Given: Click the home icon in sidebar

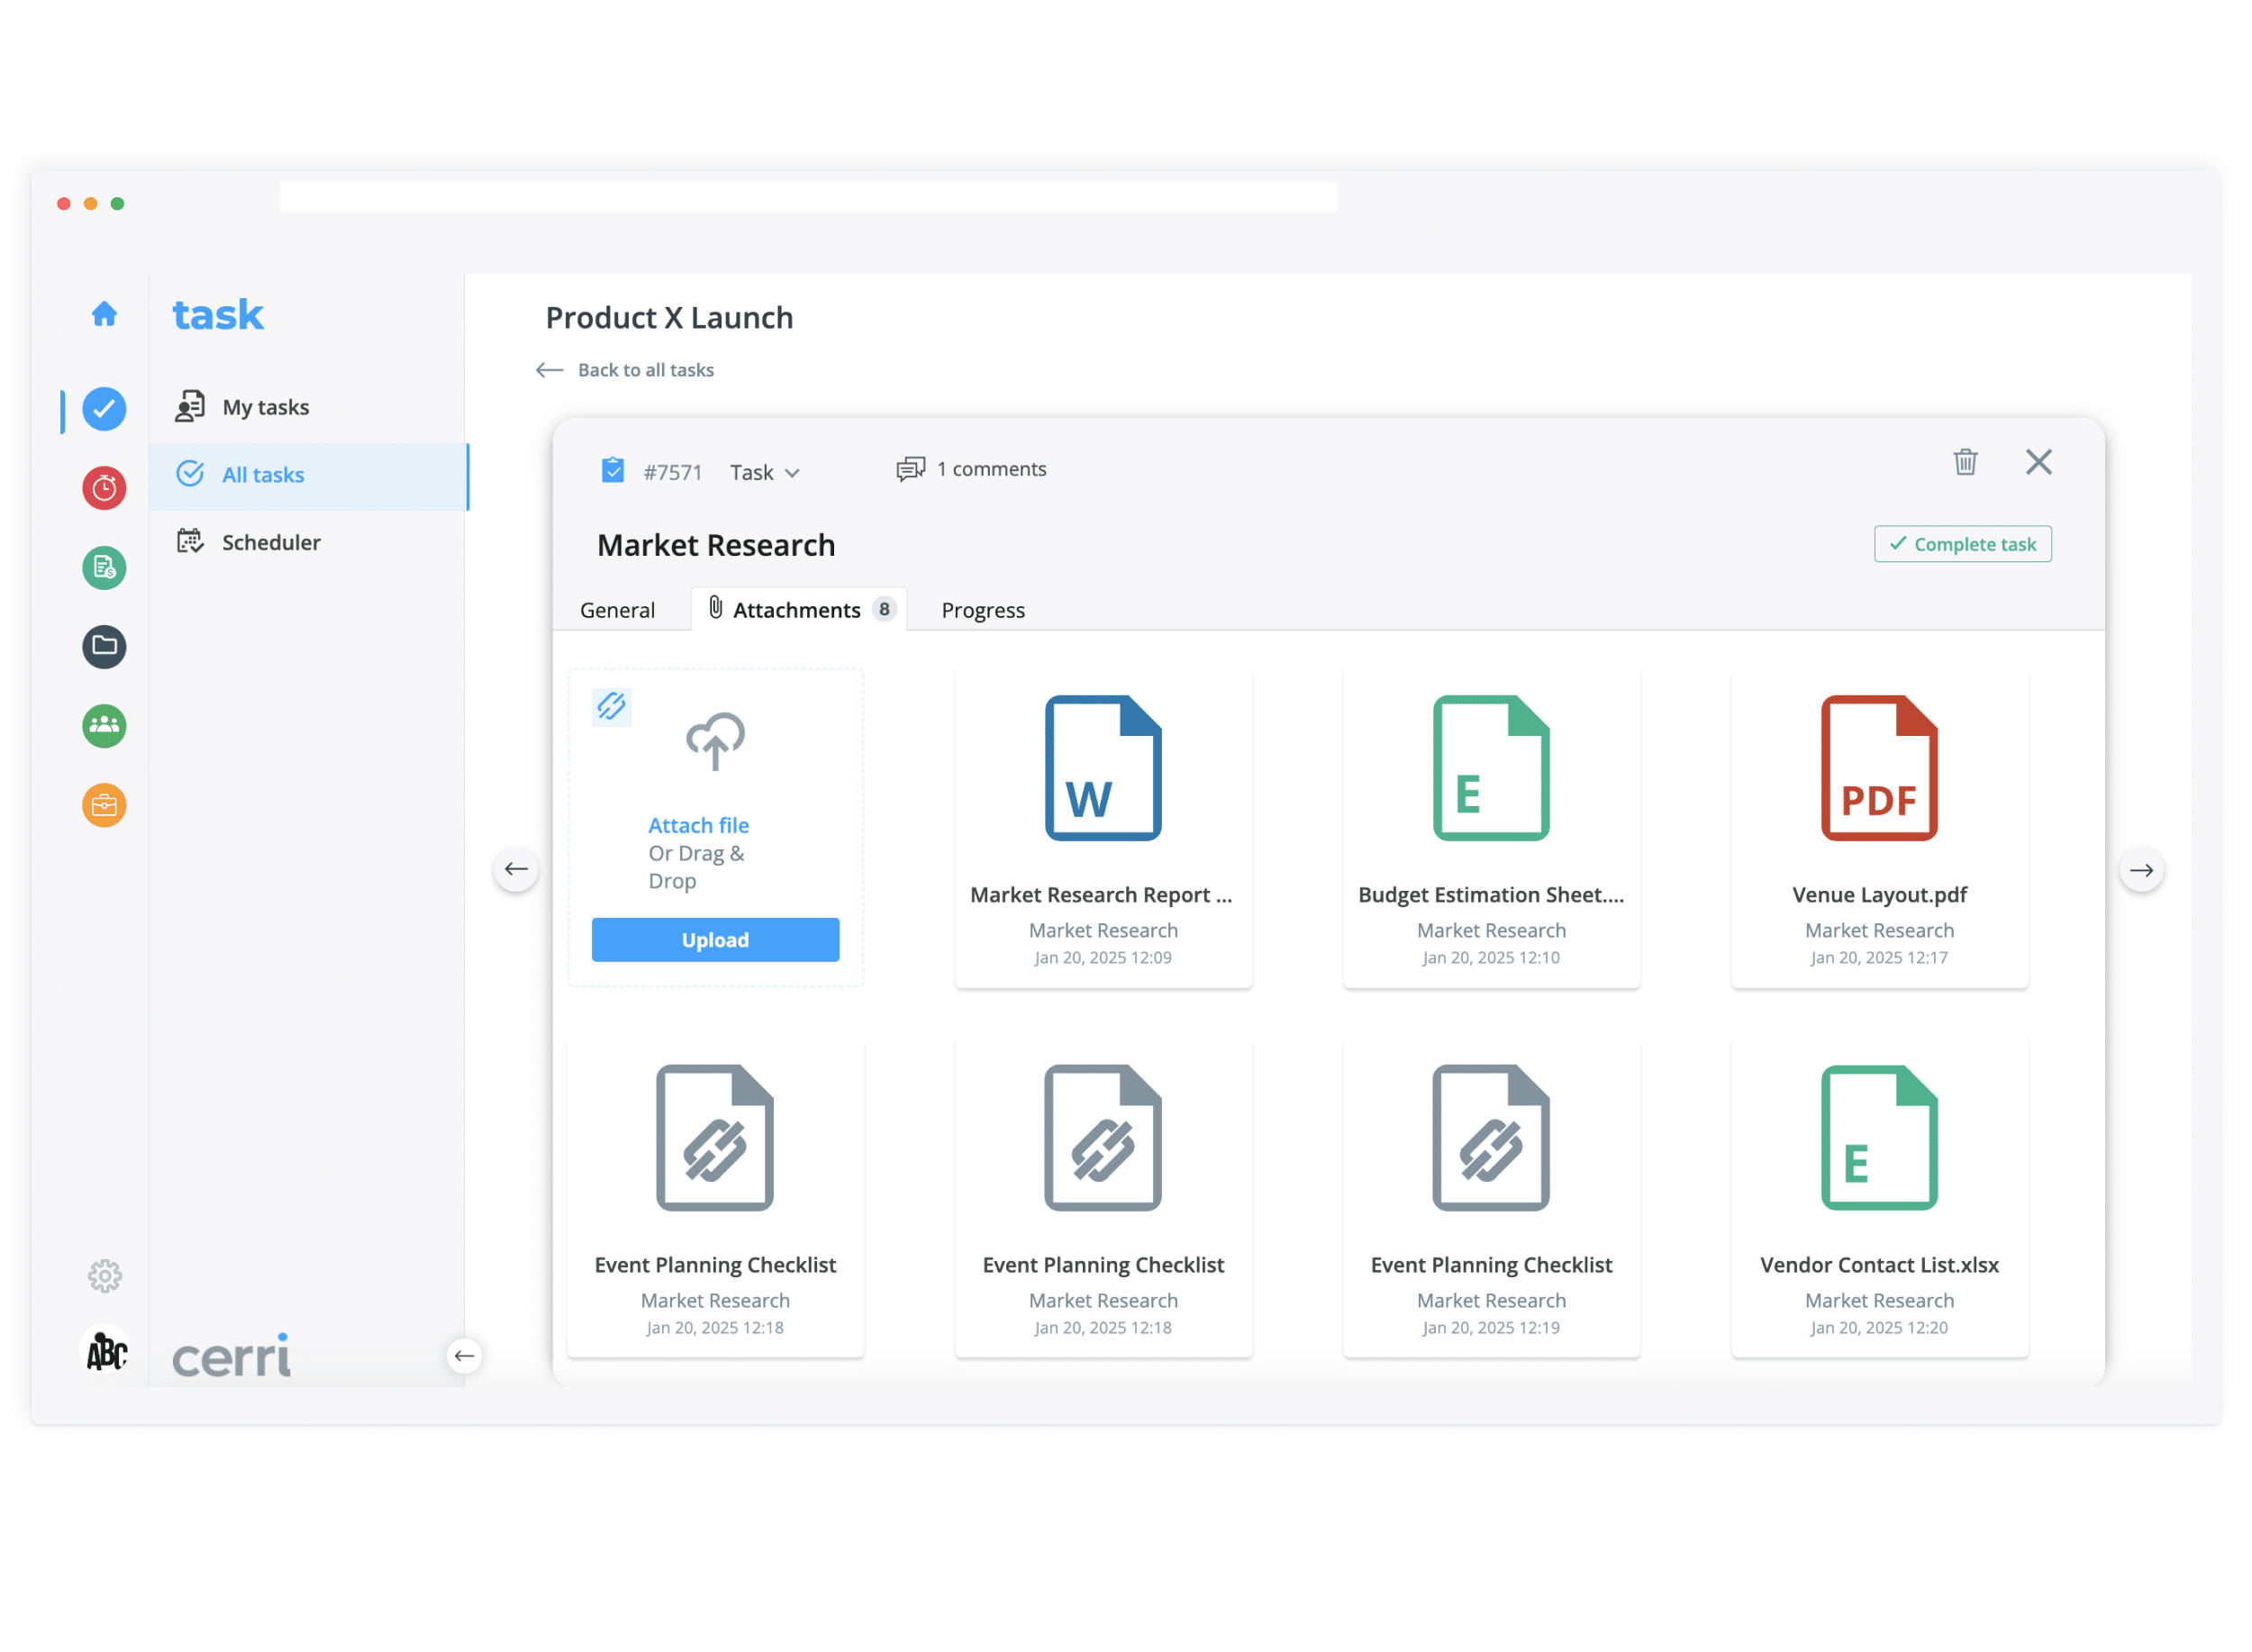Looking at the screenshot, I should coord(104,315).
